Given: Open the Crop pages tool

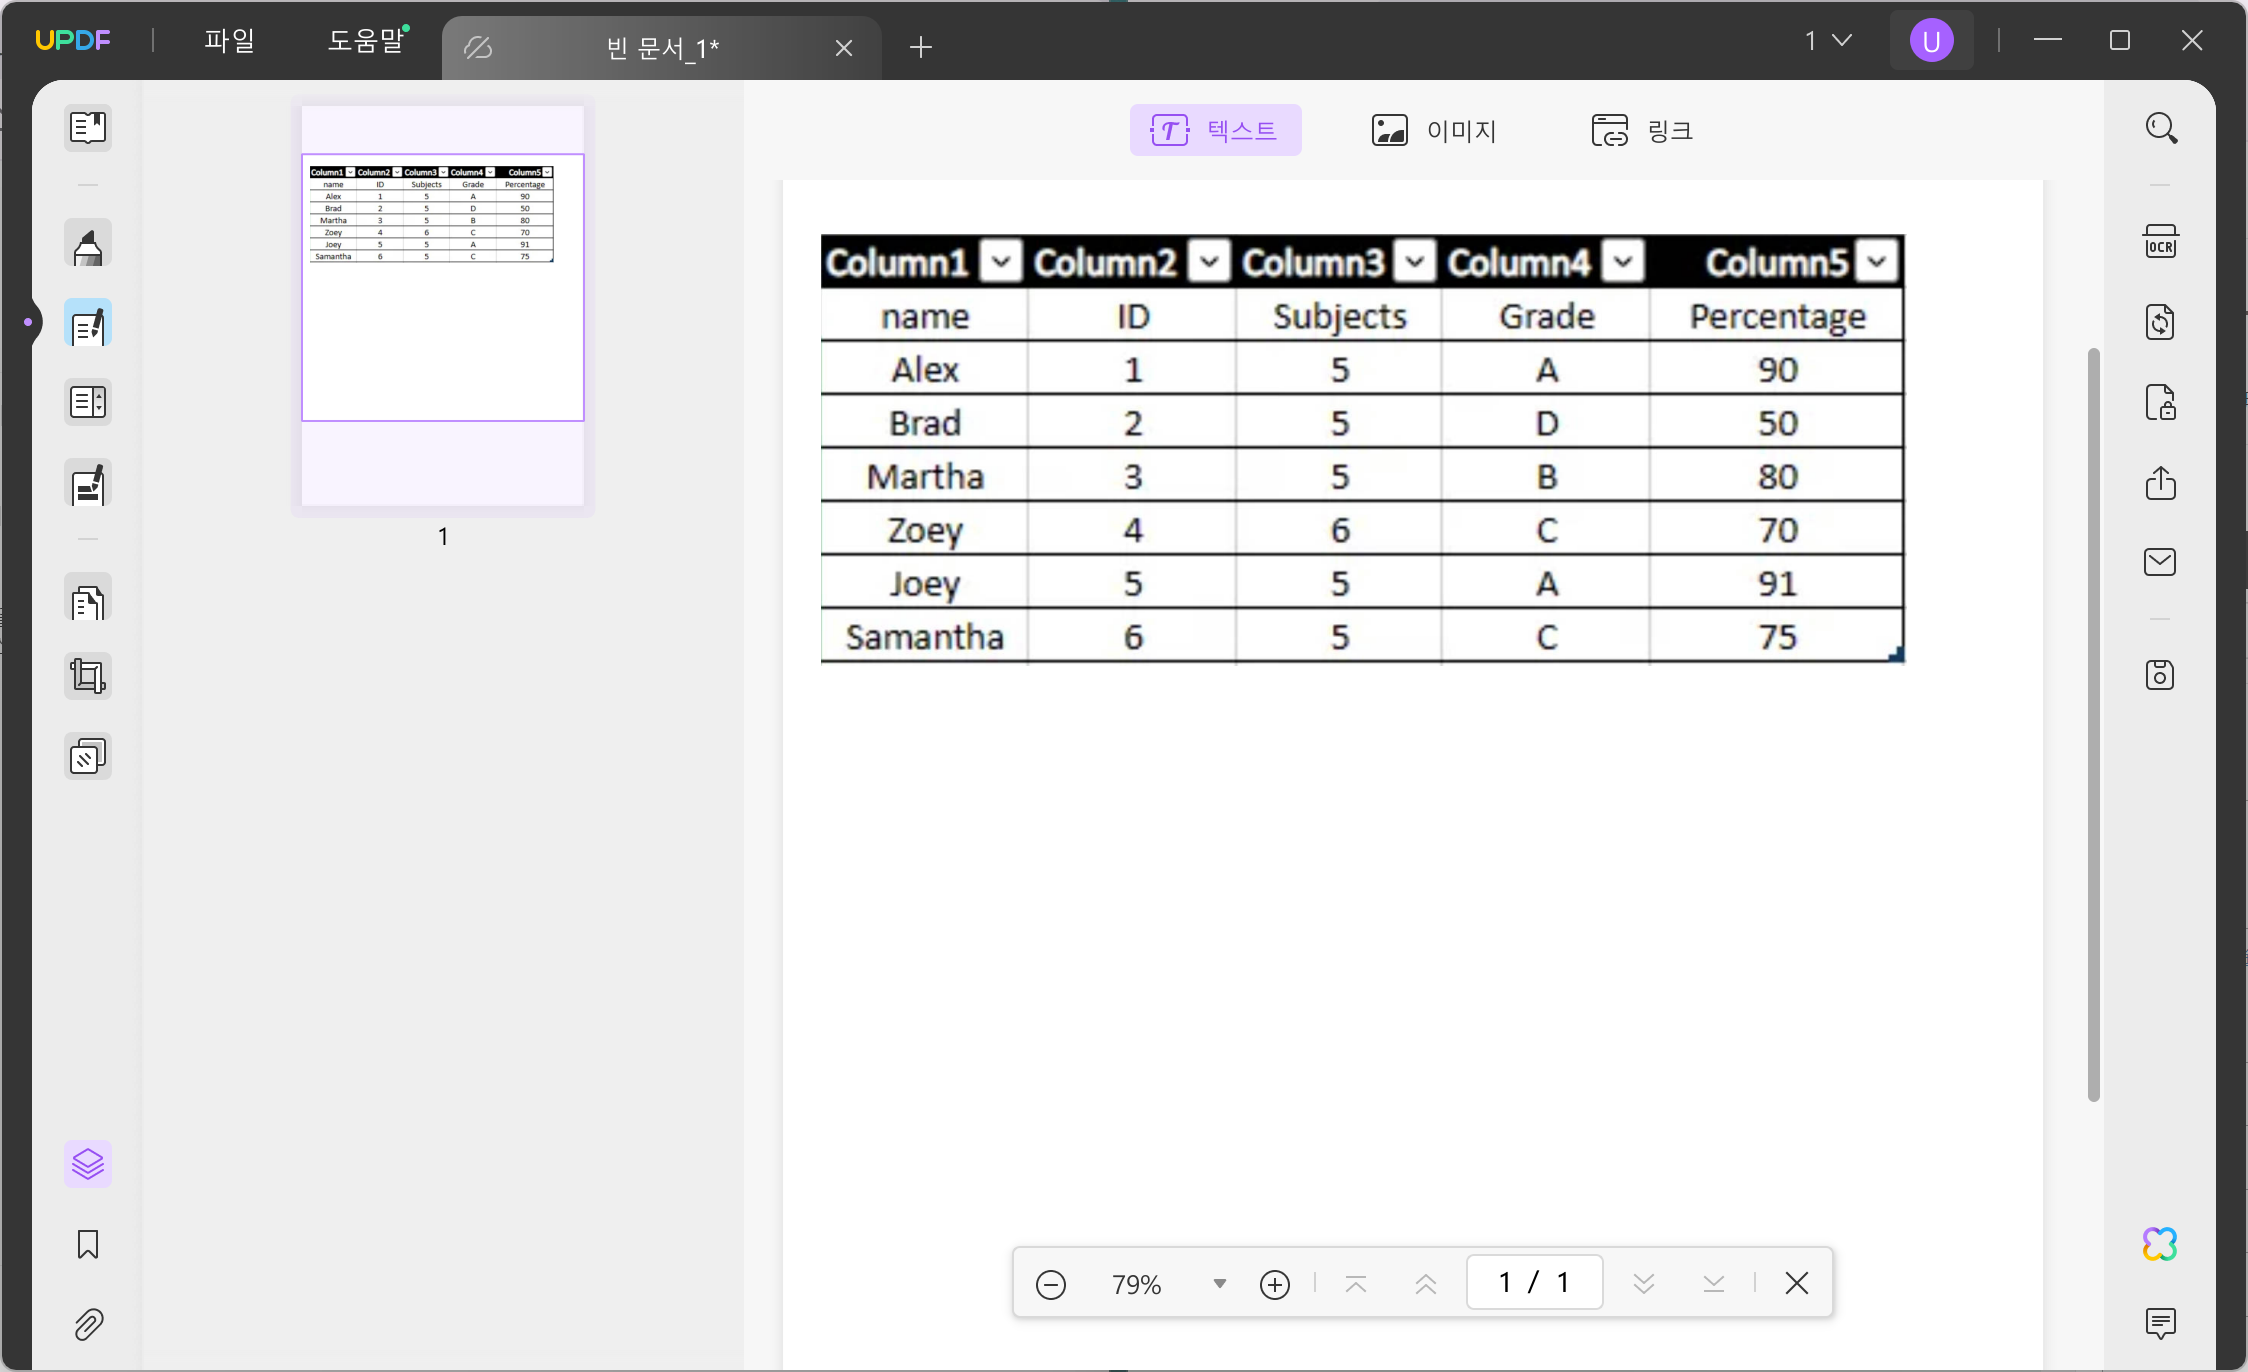Looking at the screenshot, I should pyautogui.click(x=88, y=676).
